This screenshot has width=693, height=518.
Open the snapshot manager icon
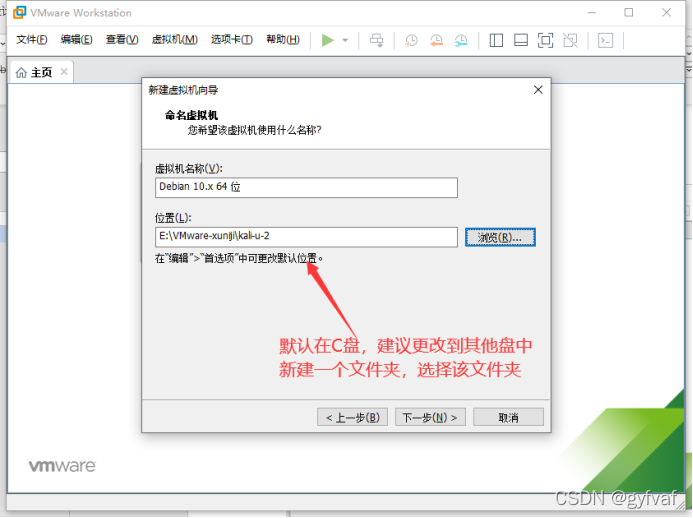(461, 41)
